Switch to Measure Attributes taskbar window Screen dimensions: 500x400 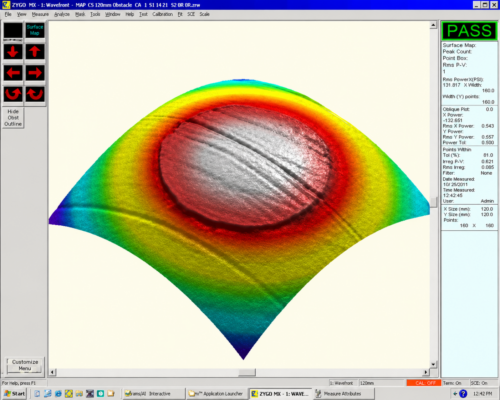pos(343,394)
